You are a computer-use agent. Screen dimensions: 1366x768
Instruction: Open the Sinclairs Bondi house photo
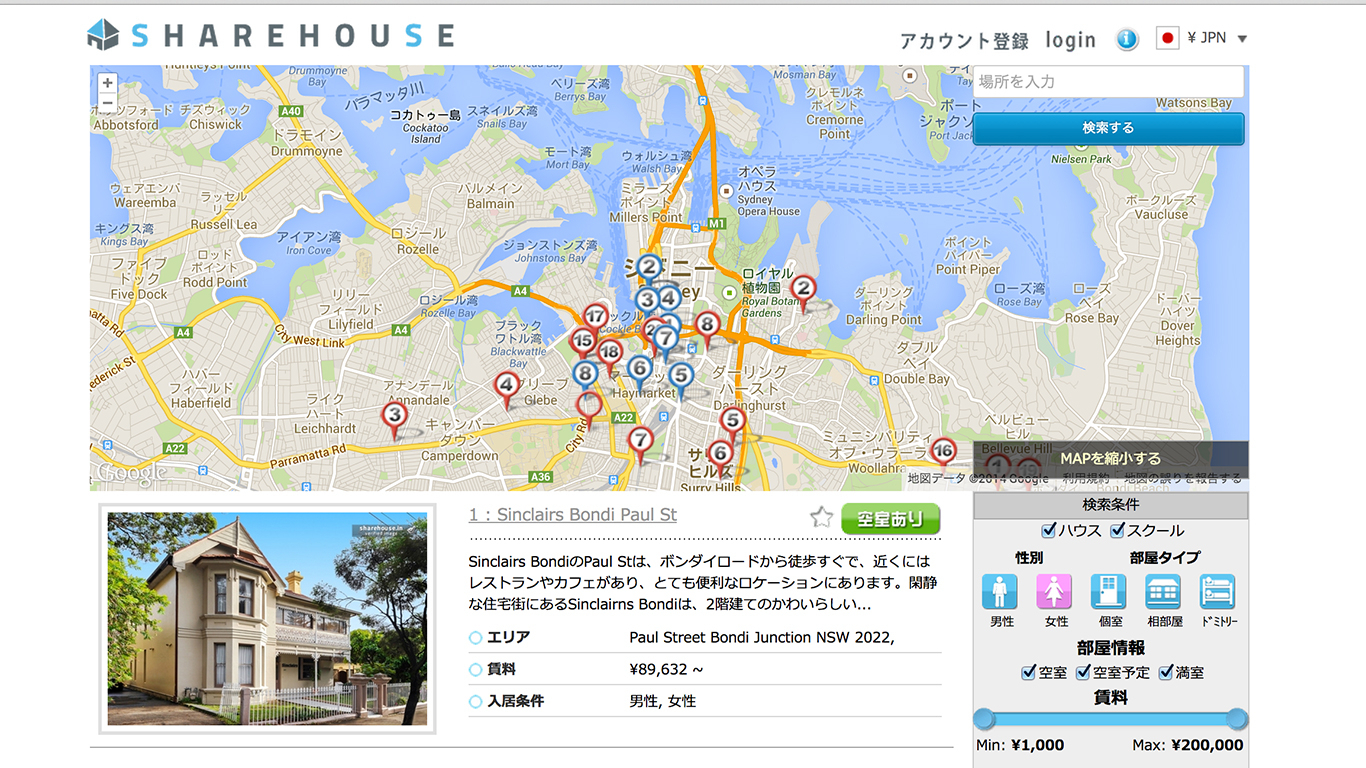(x=267, y=619)
